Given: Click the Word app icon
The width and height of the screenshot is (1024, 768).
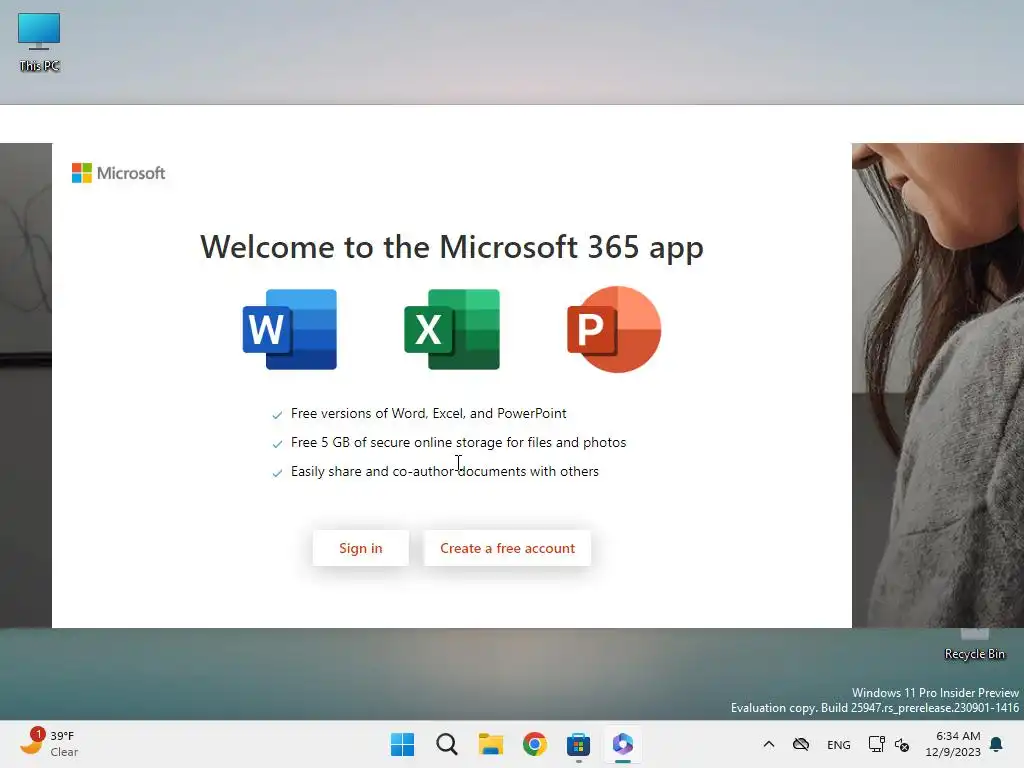Looking at the screenshot, I should pyautogui.click(x=290, y=330).
